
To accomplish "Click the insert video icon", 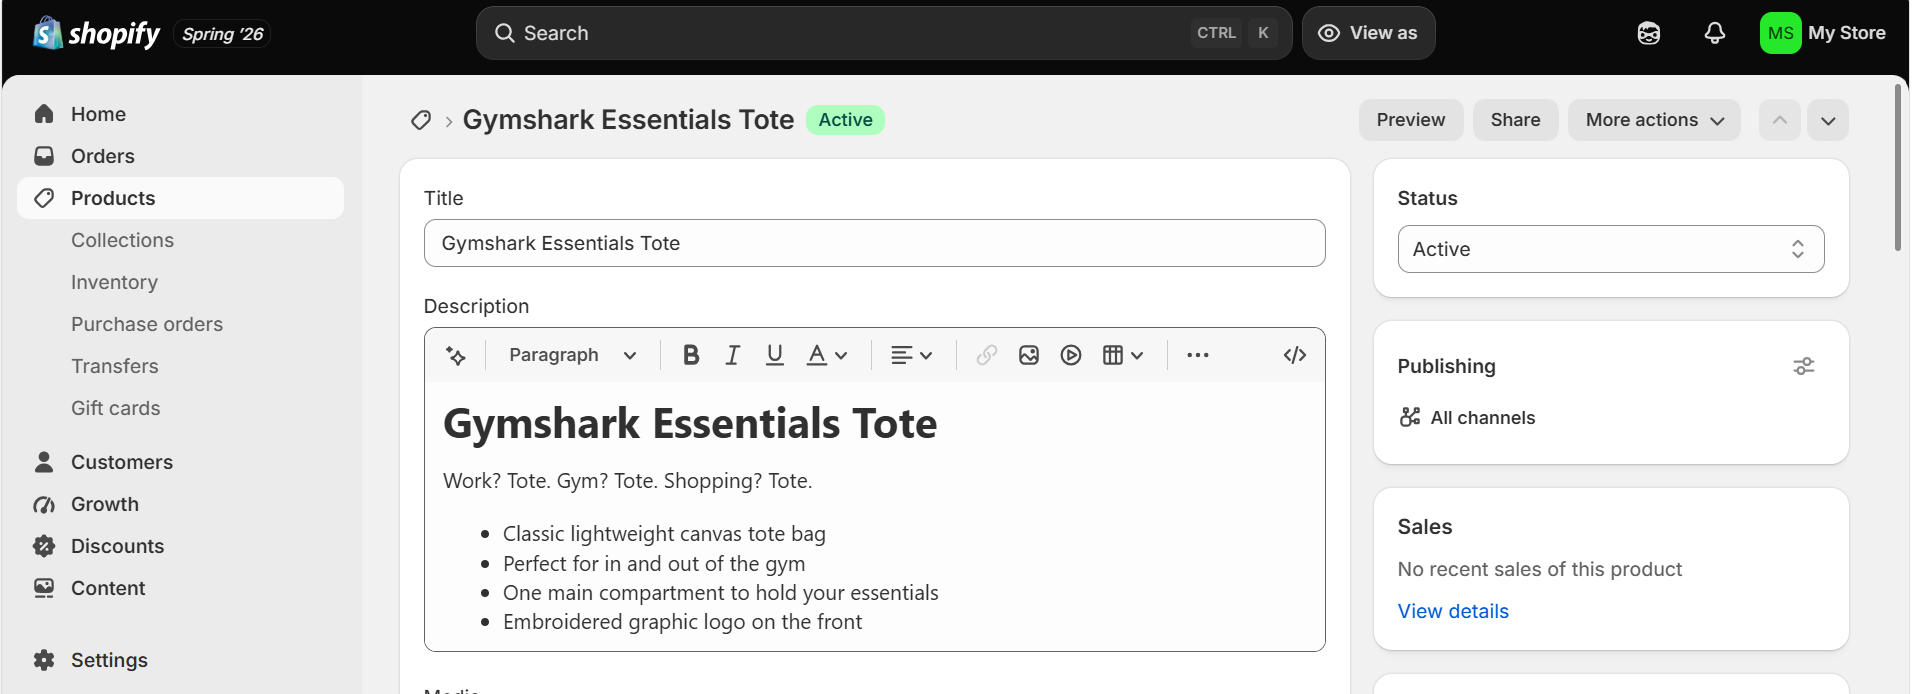I will 1071,355.
